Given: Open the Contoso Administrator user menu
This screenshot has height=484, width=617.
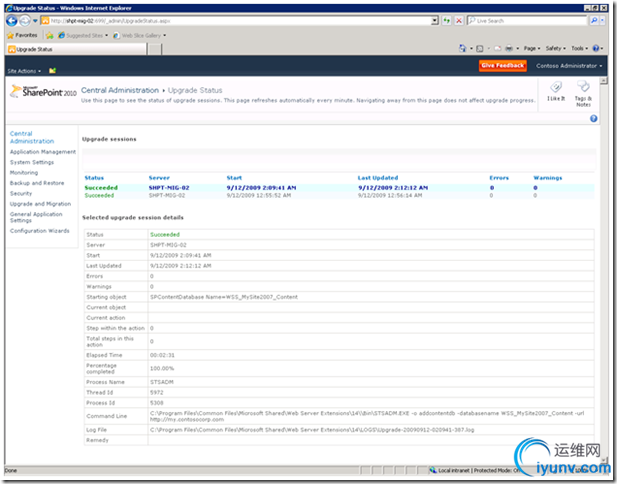Looking at the screenshot, I should click(x=569, y=66).
